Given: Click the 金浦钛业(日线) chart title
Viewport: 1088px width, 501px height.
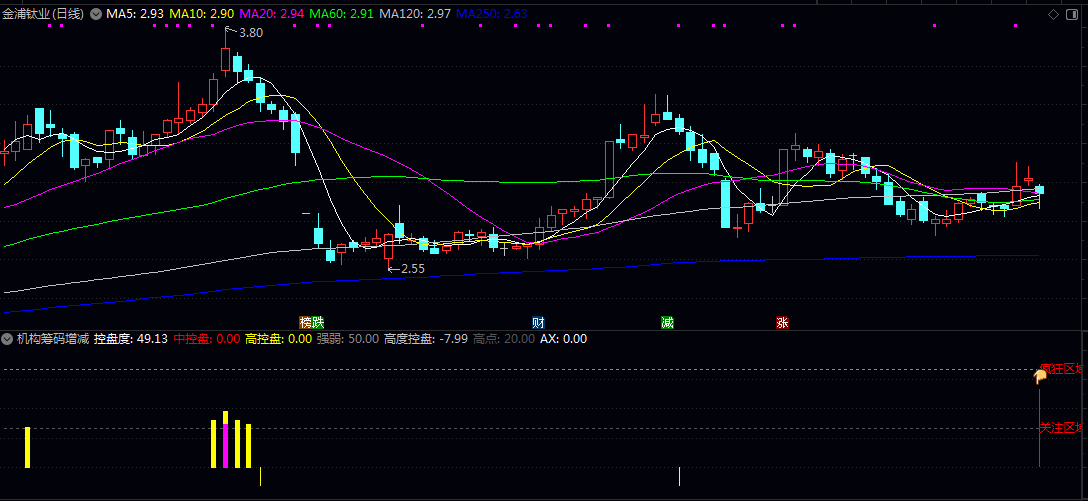Looking at the screenshot, I should coord(44,14).
